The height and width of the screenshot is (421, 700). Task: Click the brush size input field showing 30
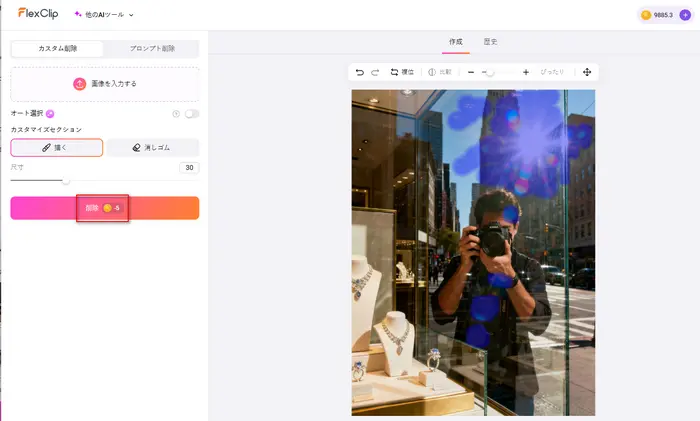(189, 168)
